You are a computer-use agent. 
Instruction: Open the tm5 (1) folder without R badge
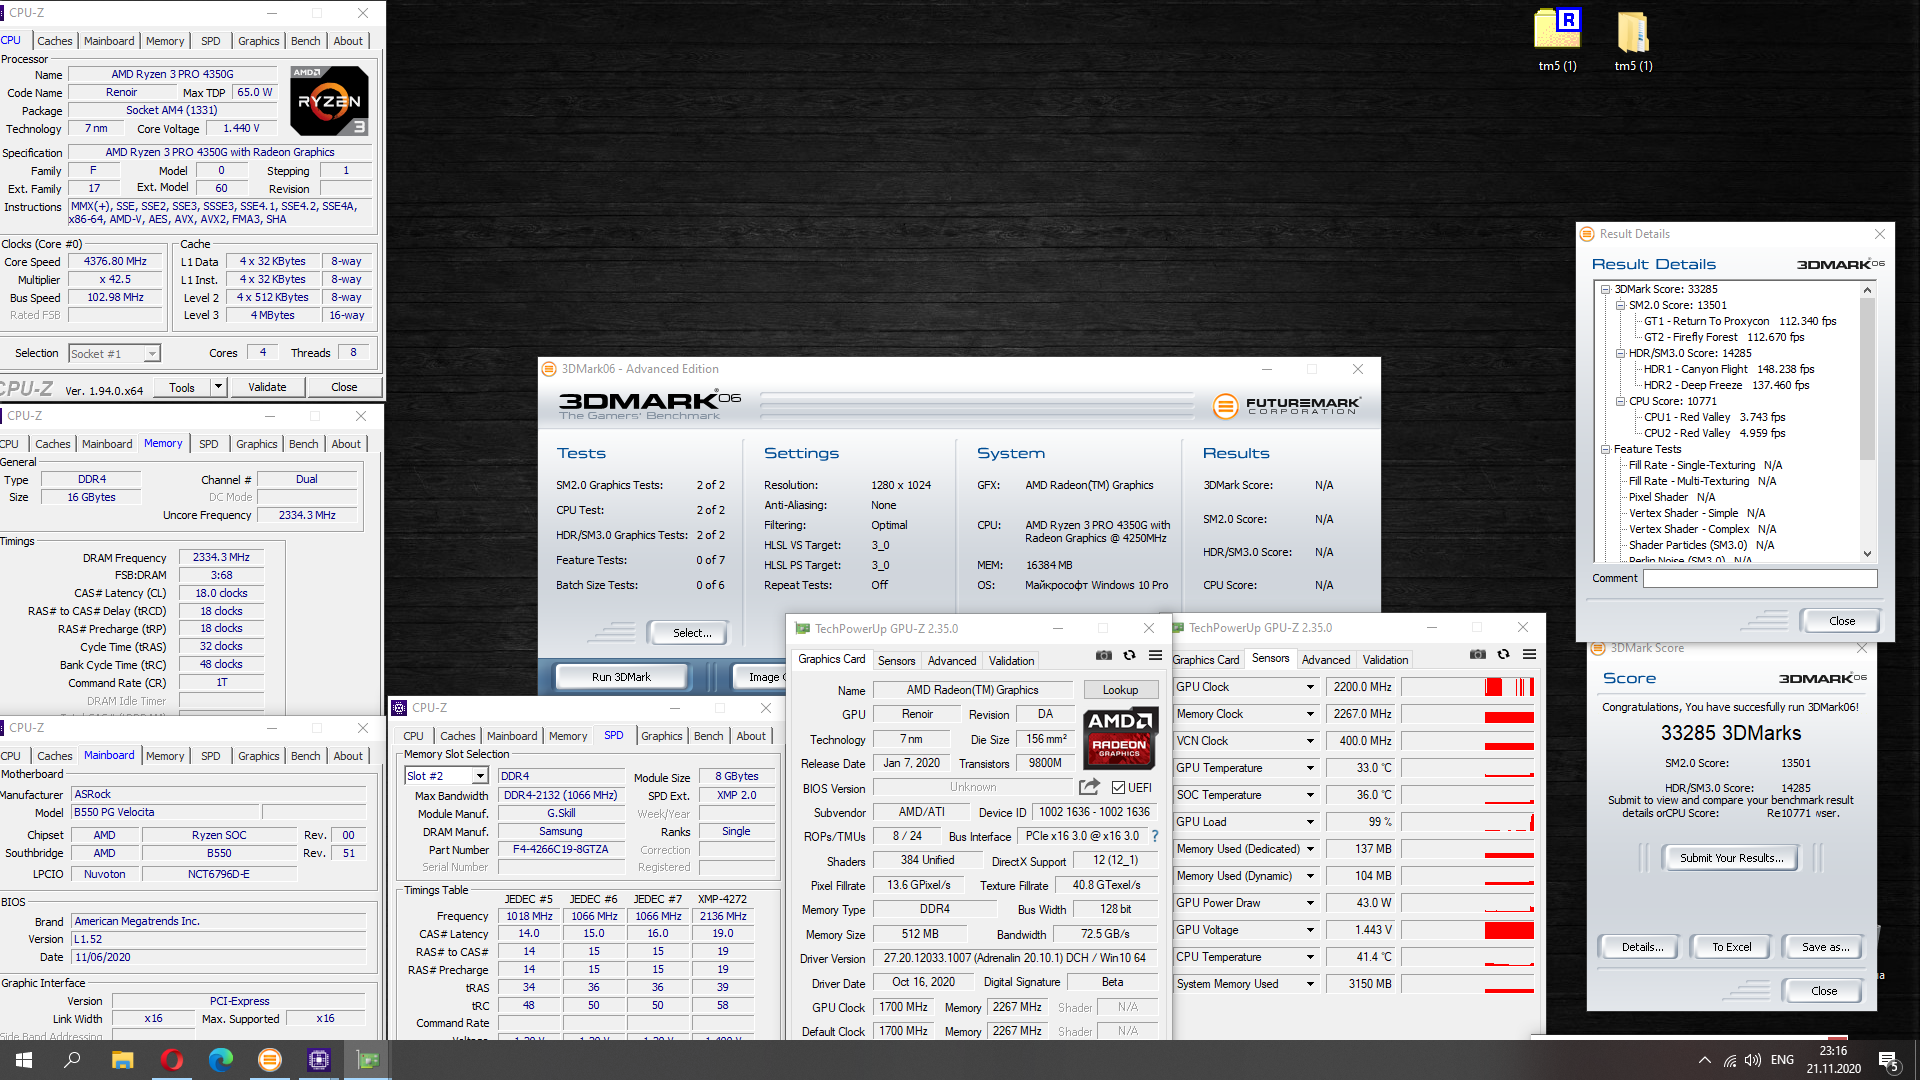[x=1633, y=41]
